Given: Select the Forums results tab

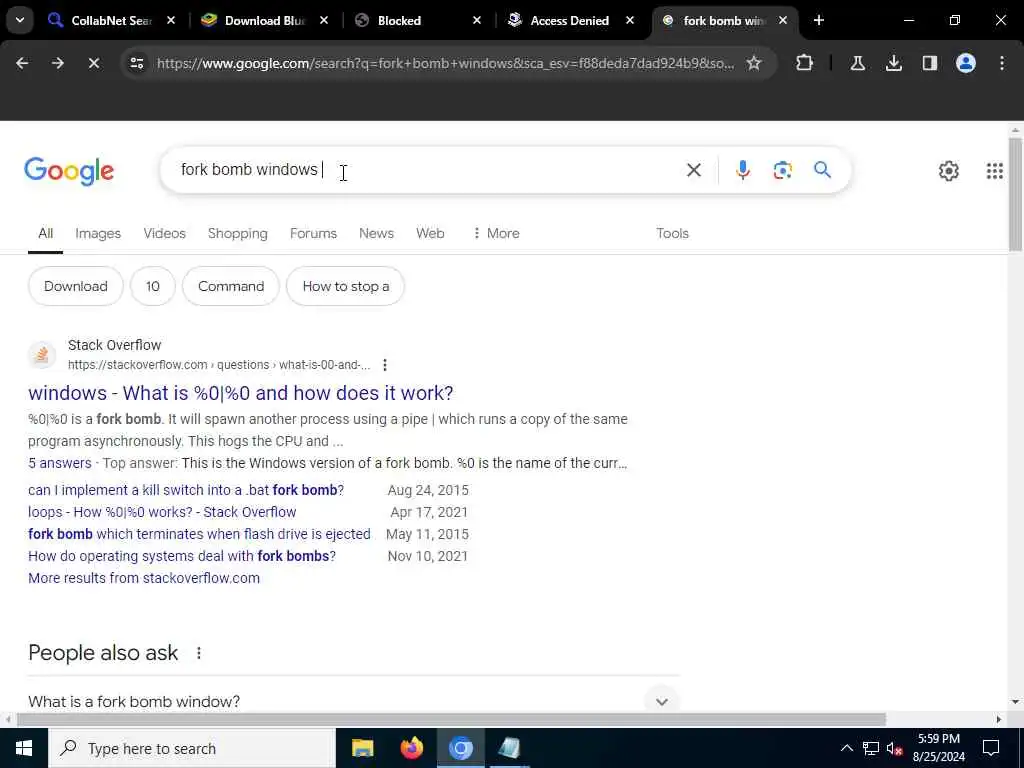Looking at the screenshot, I should click(313, 234).
